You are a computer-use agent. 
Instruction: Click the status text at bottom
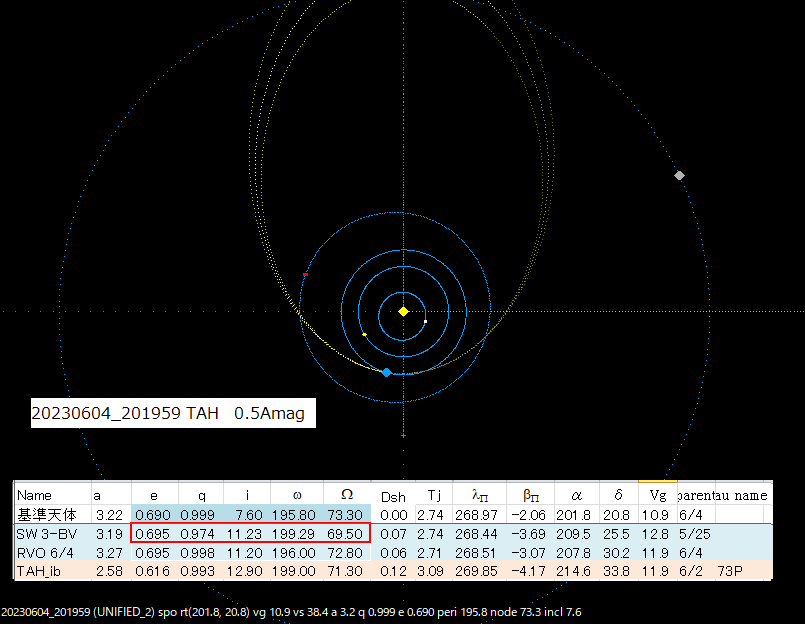(x=291, y=612)
